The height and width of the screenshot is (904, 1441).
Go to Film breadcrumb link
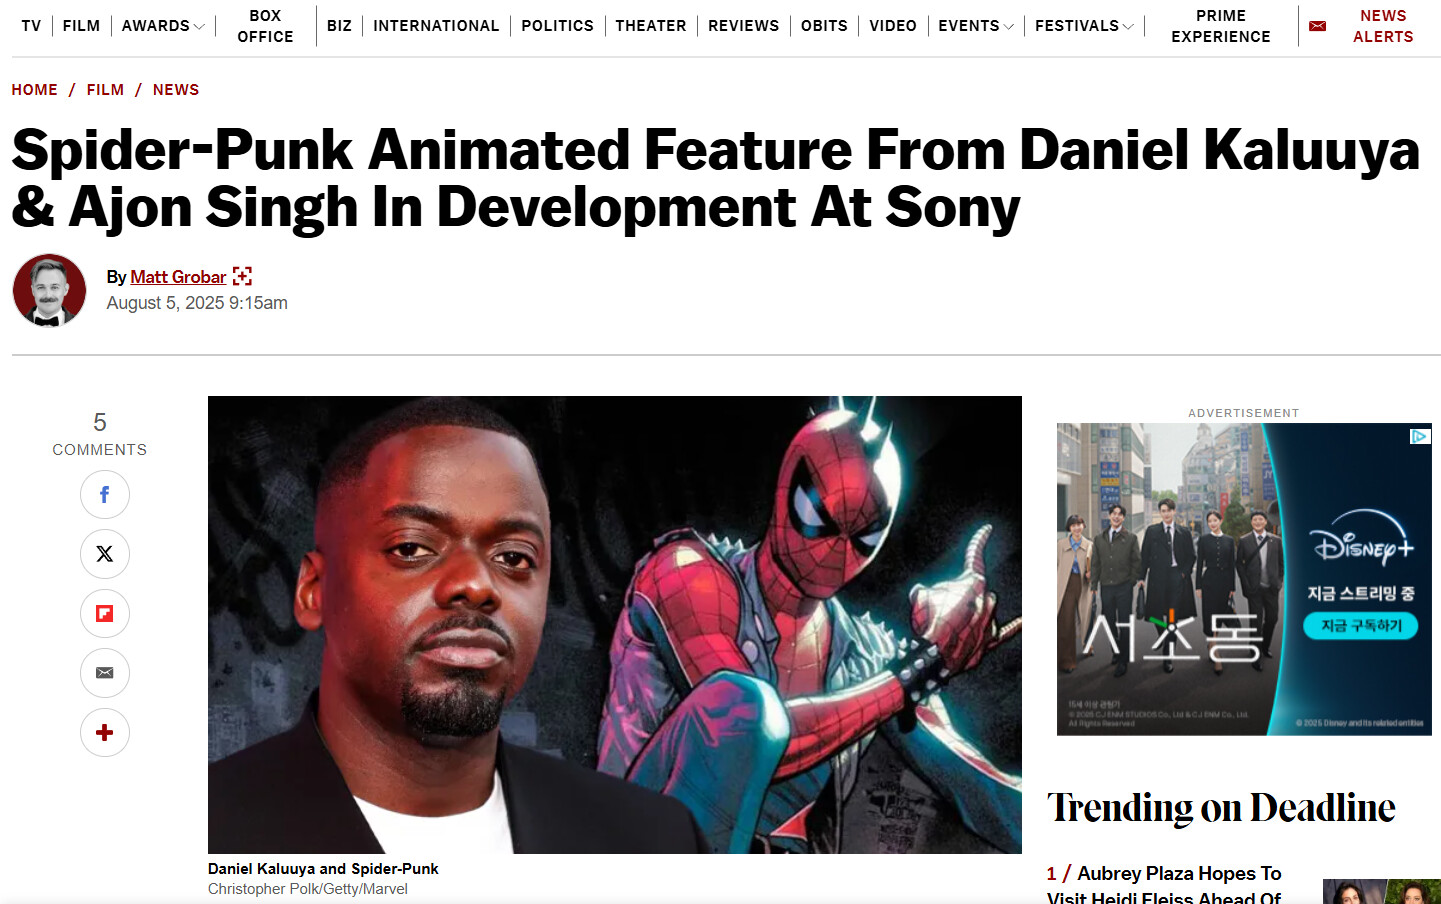pos(105,90)
